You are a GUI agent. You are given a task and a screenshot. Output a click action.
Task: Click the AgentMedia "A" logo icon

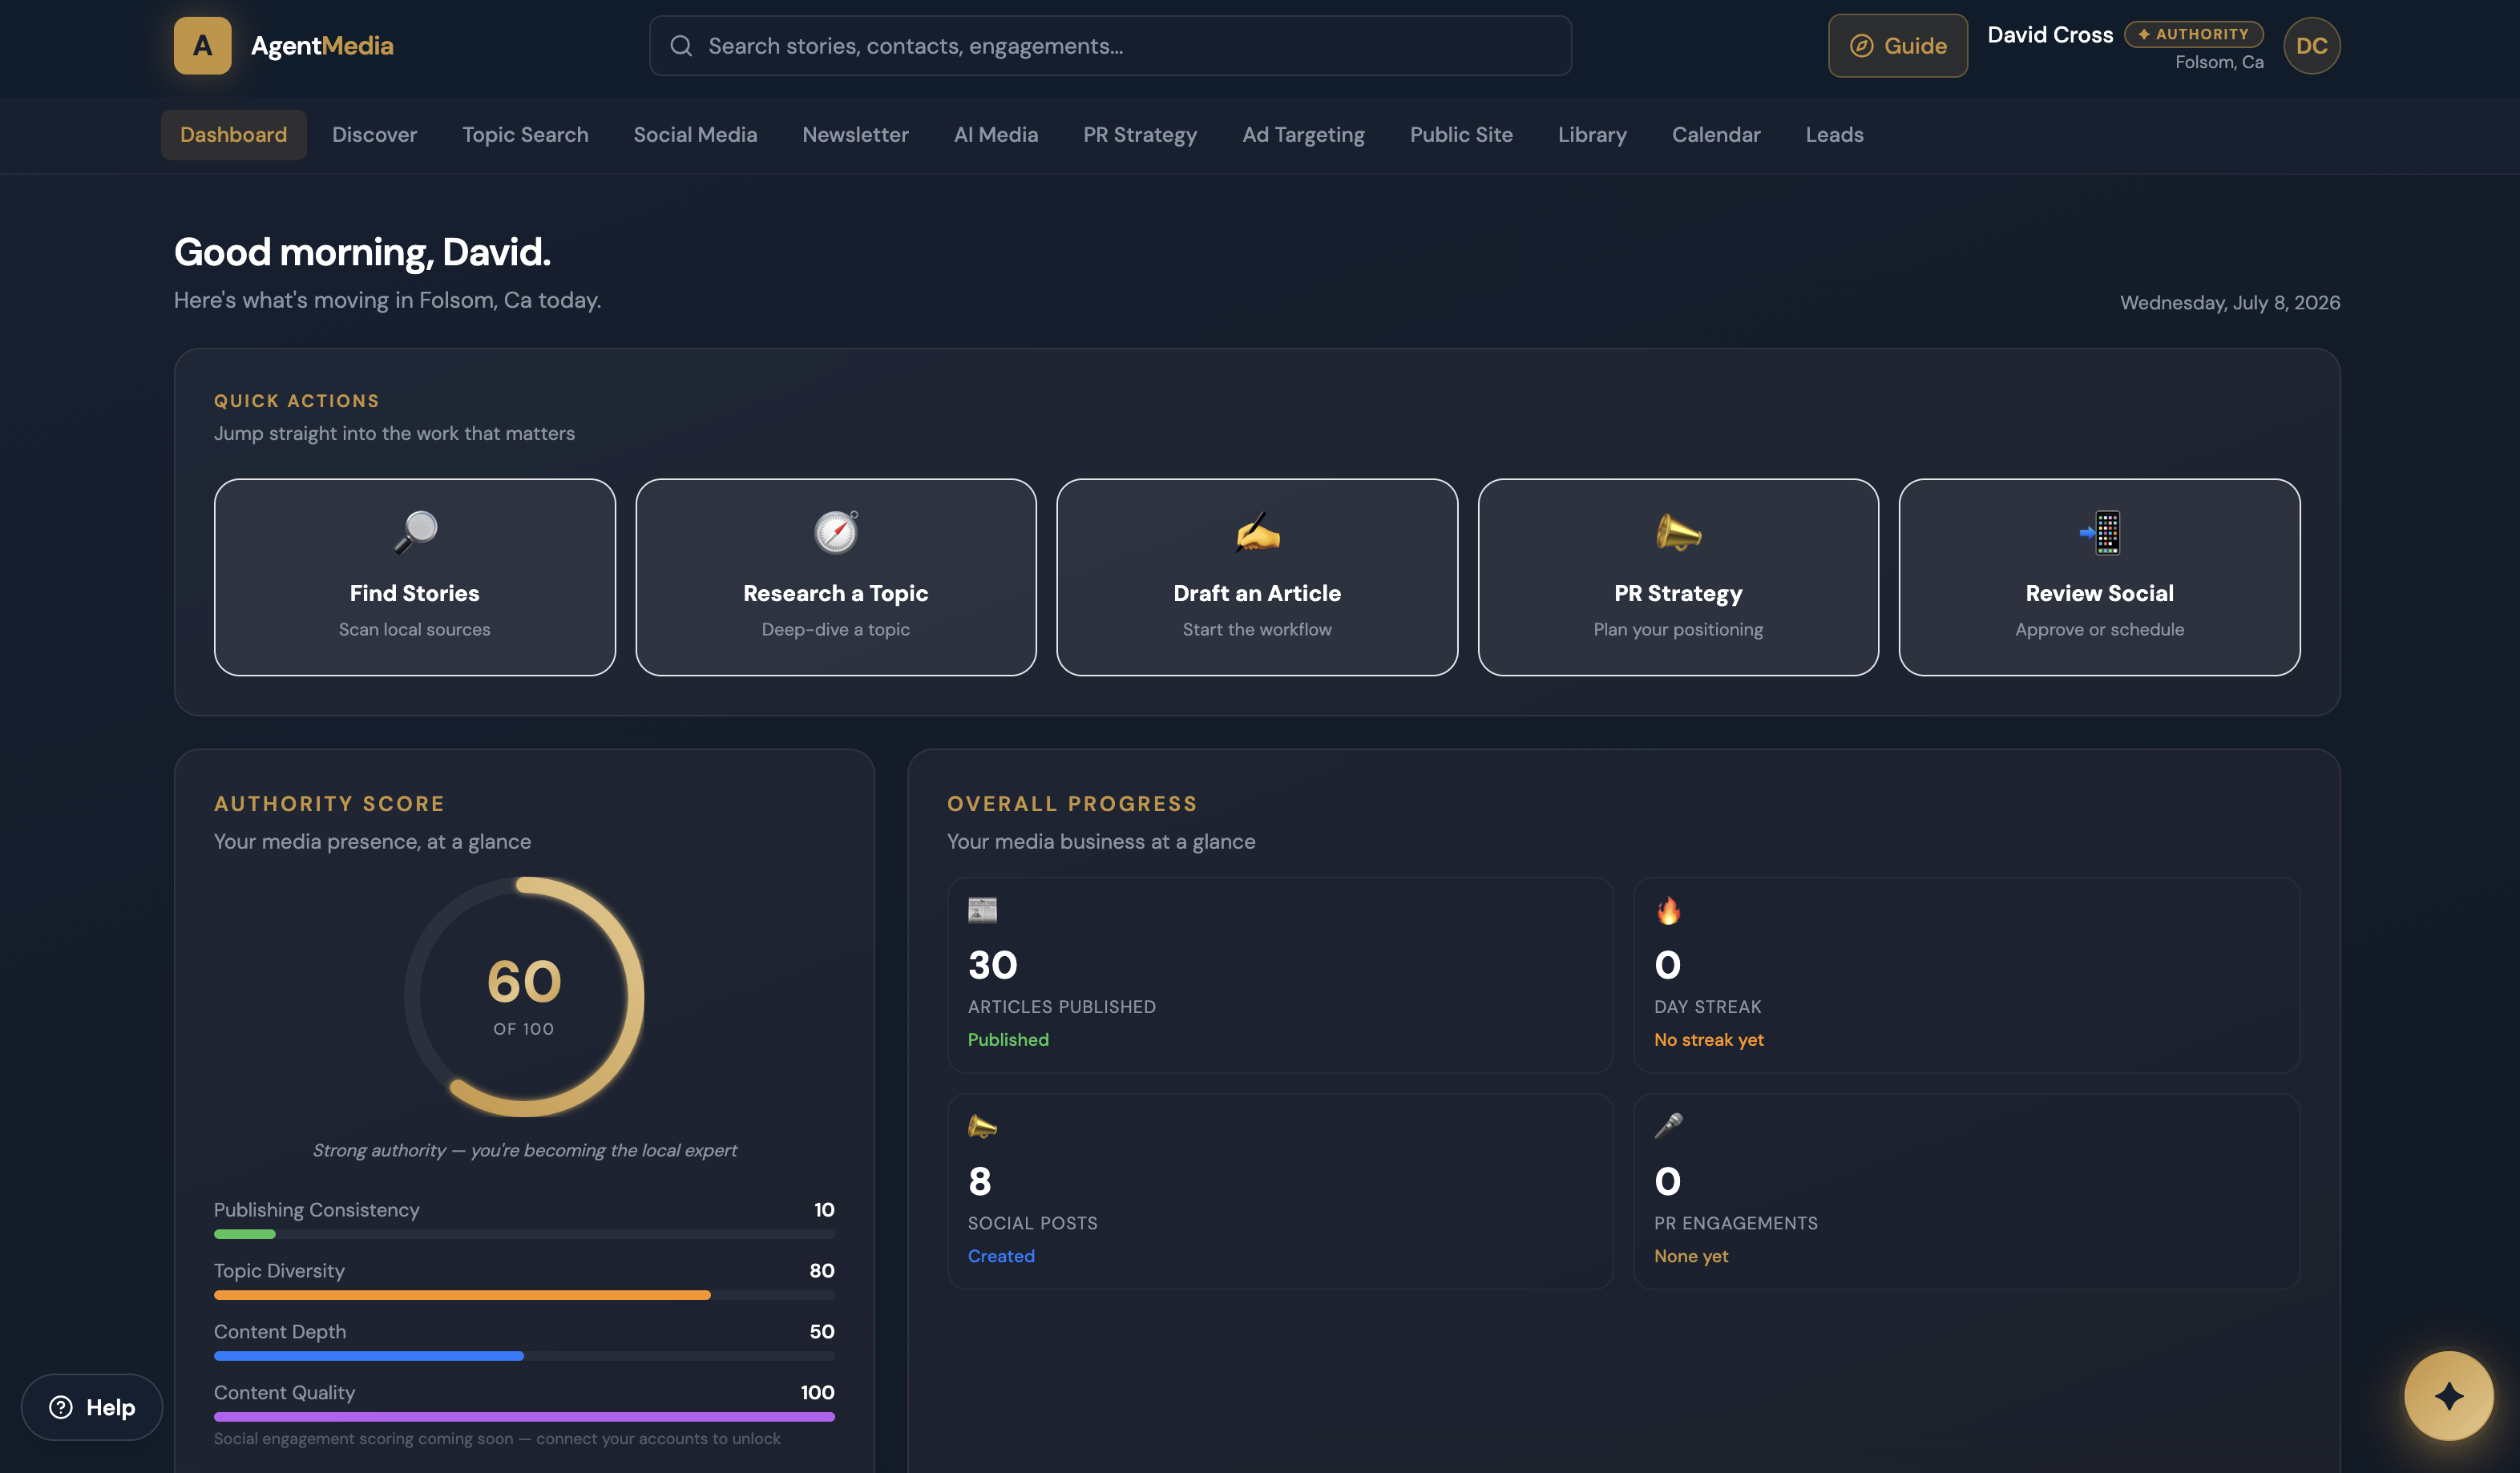(202, 45)
